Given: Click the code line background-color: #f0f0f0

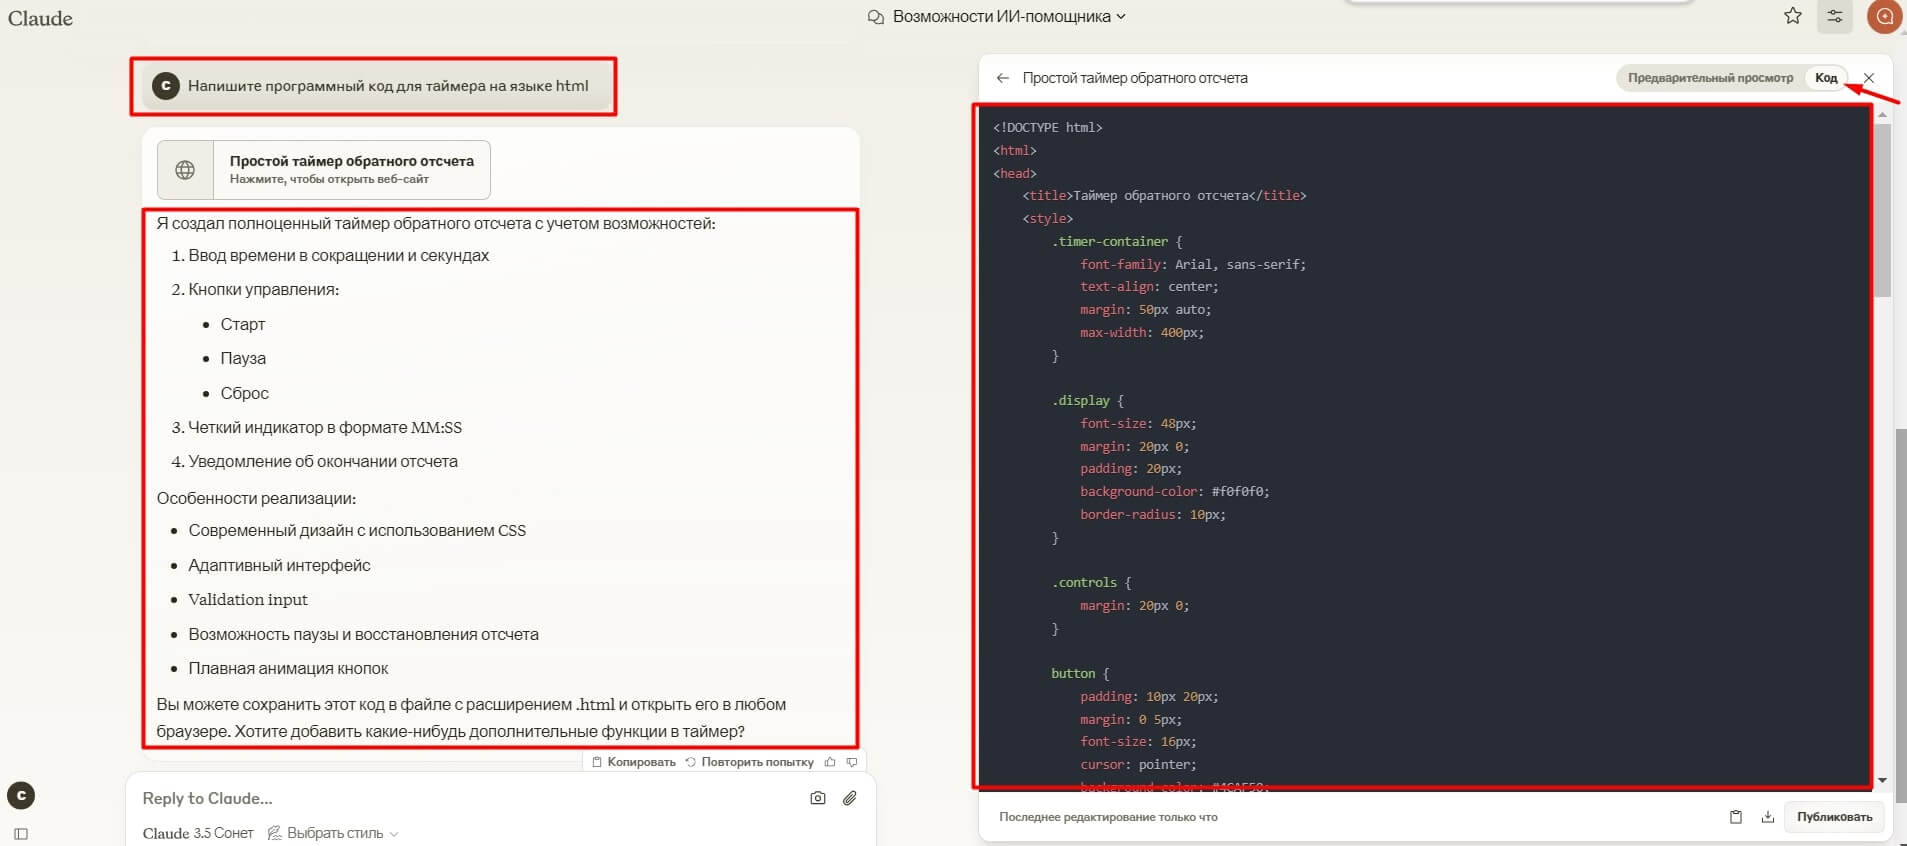Looking at the screenshot, I should coord(1174,491).
